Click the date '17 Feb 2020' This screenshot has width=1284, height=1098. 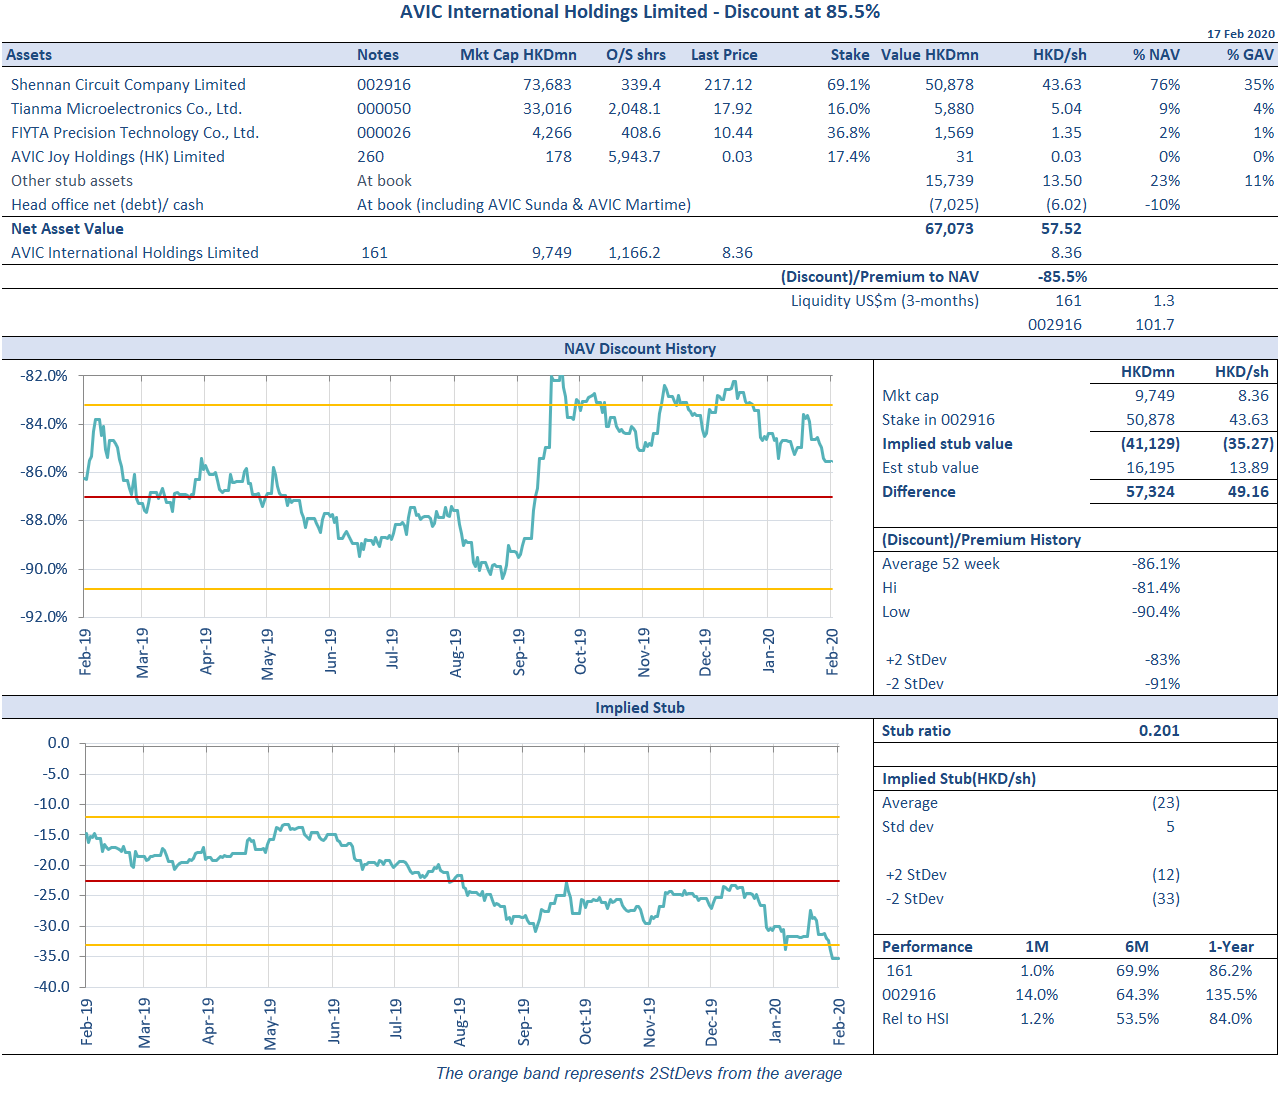click(1240, 34)
